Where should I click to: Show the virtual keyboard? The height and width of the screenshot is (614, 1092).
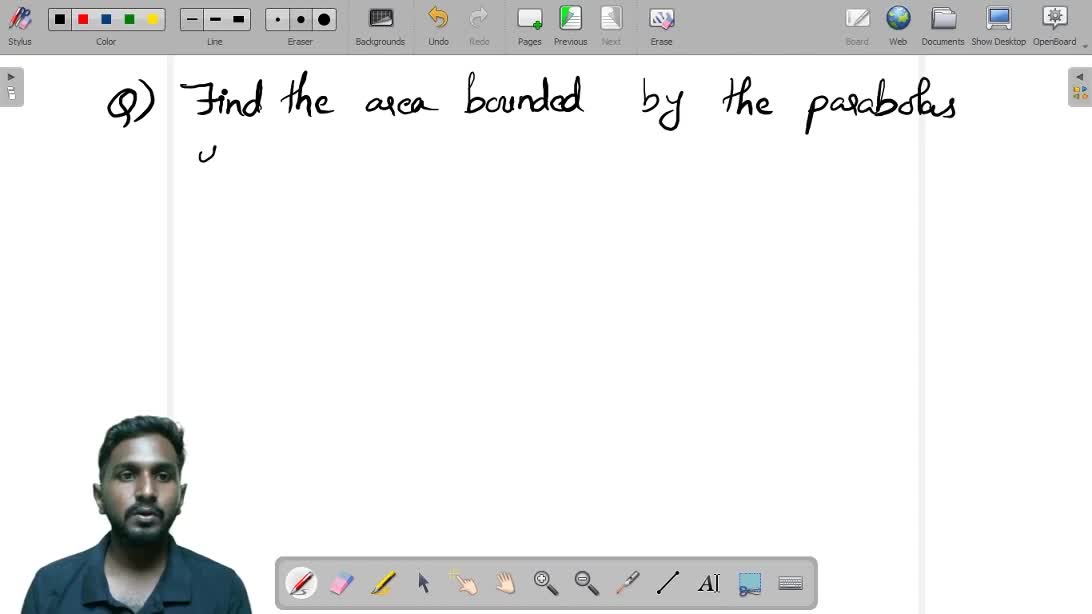tap(790, 583)
